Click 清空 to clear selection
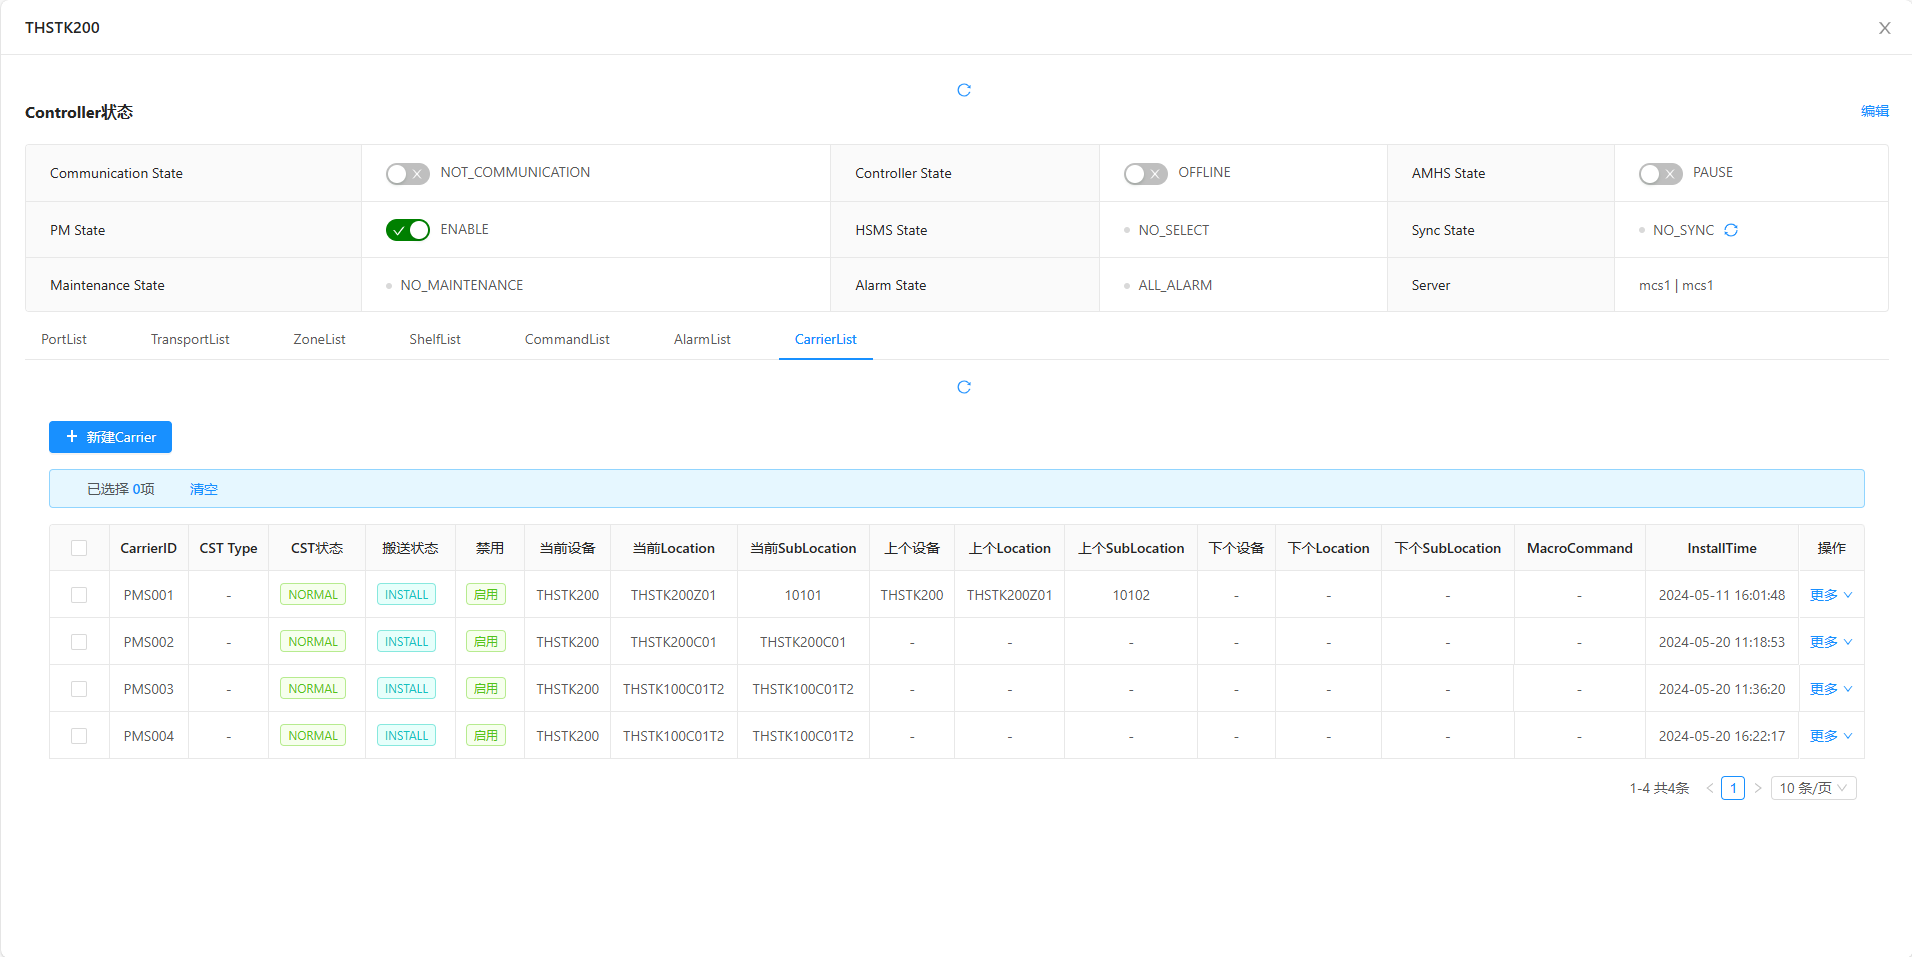 tap(204, 489)
